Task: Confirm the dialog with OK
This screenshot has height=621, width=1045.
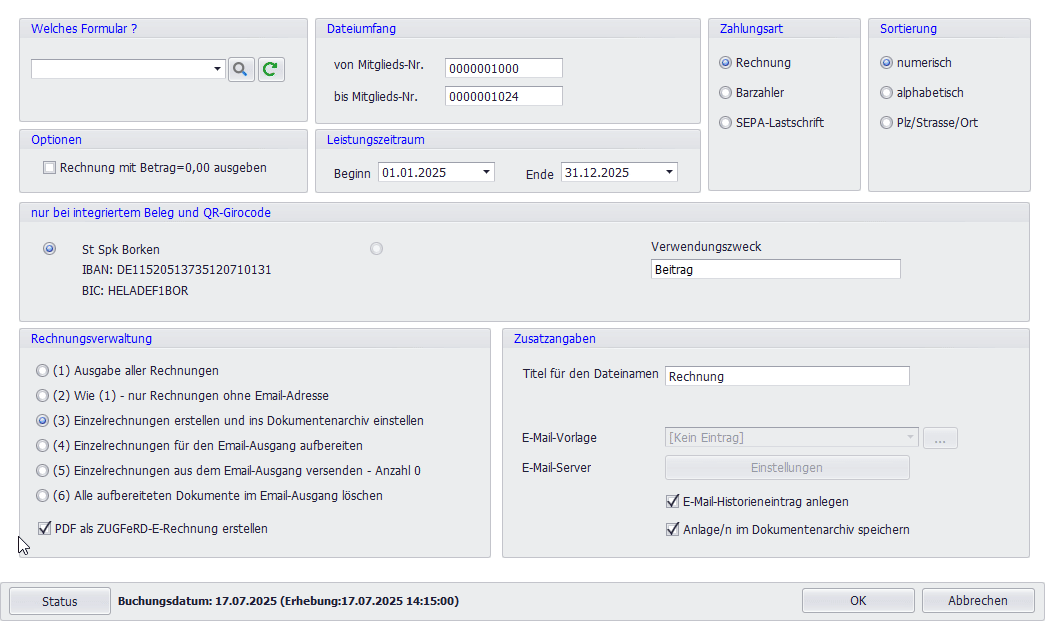Action: (x=857, y=601)
